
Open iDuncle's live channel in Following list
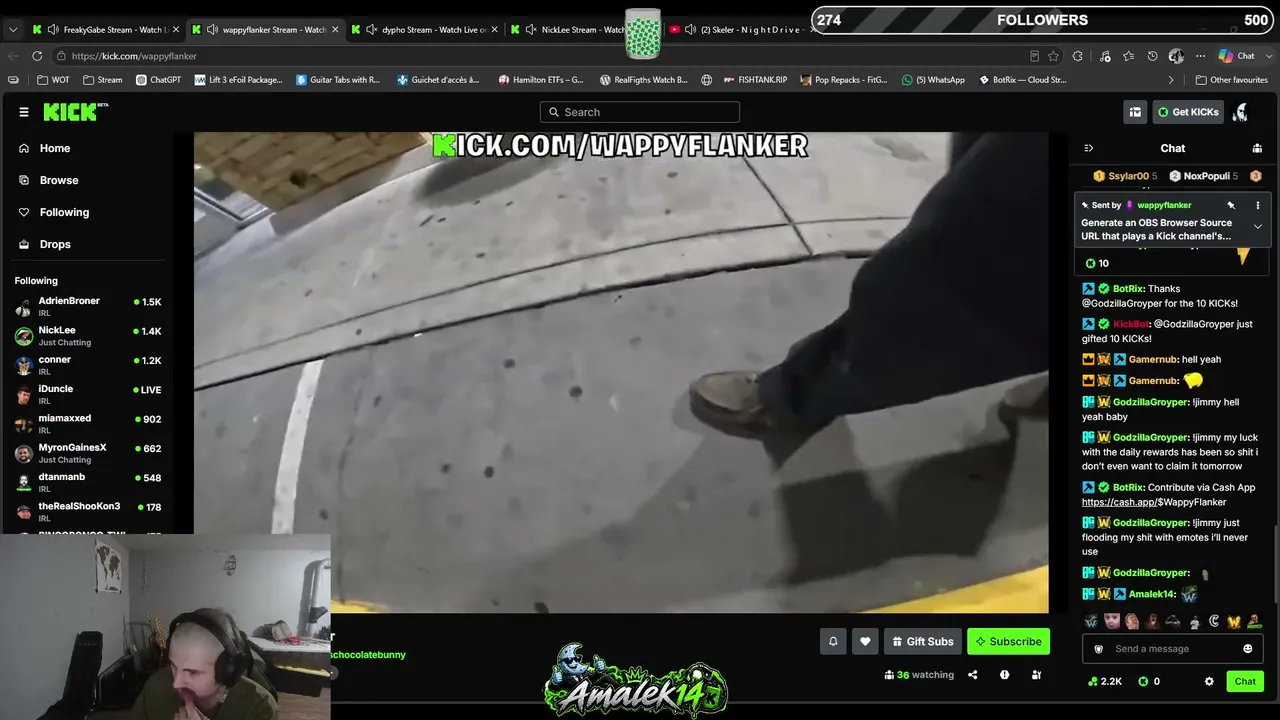pyautogui.click(x=88, y=394)
